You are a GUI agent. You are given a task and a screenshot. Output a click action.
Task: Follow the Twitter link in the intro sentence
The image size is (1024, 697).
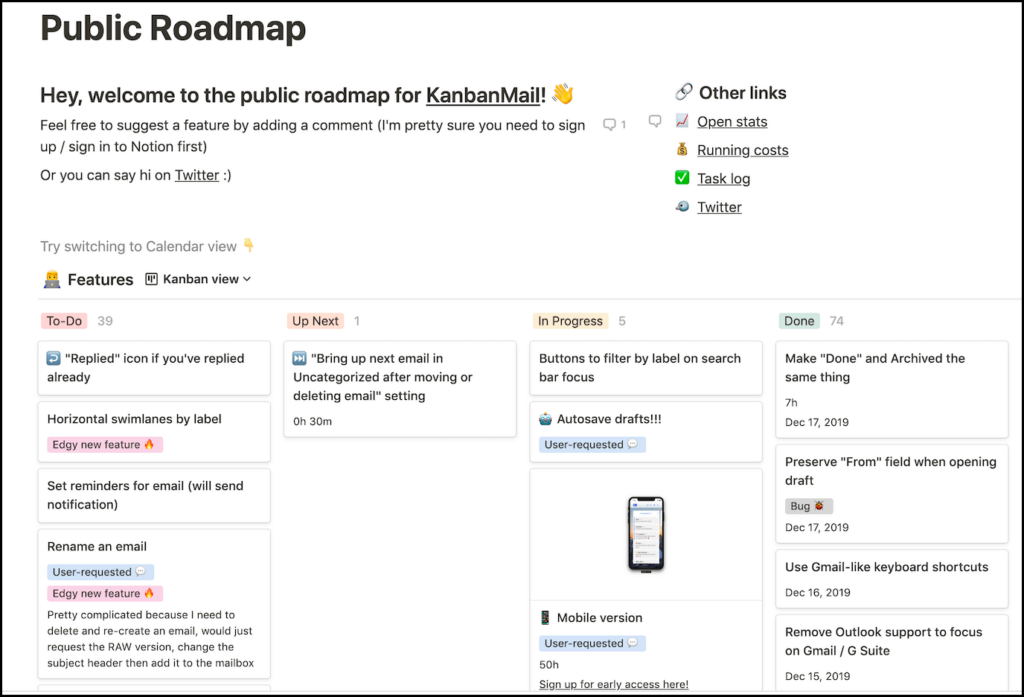pyautogui.click(x=197, y=175)
